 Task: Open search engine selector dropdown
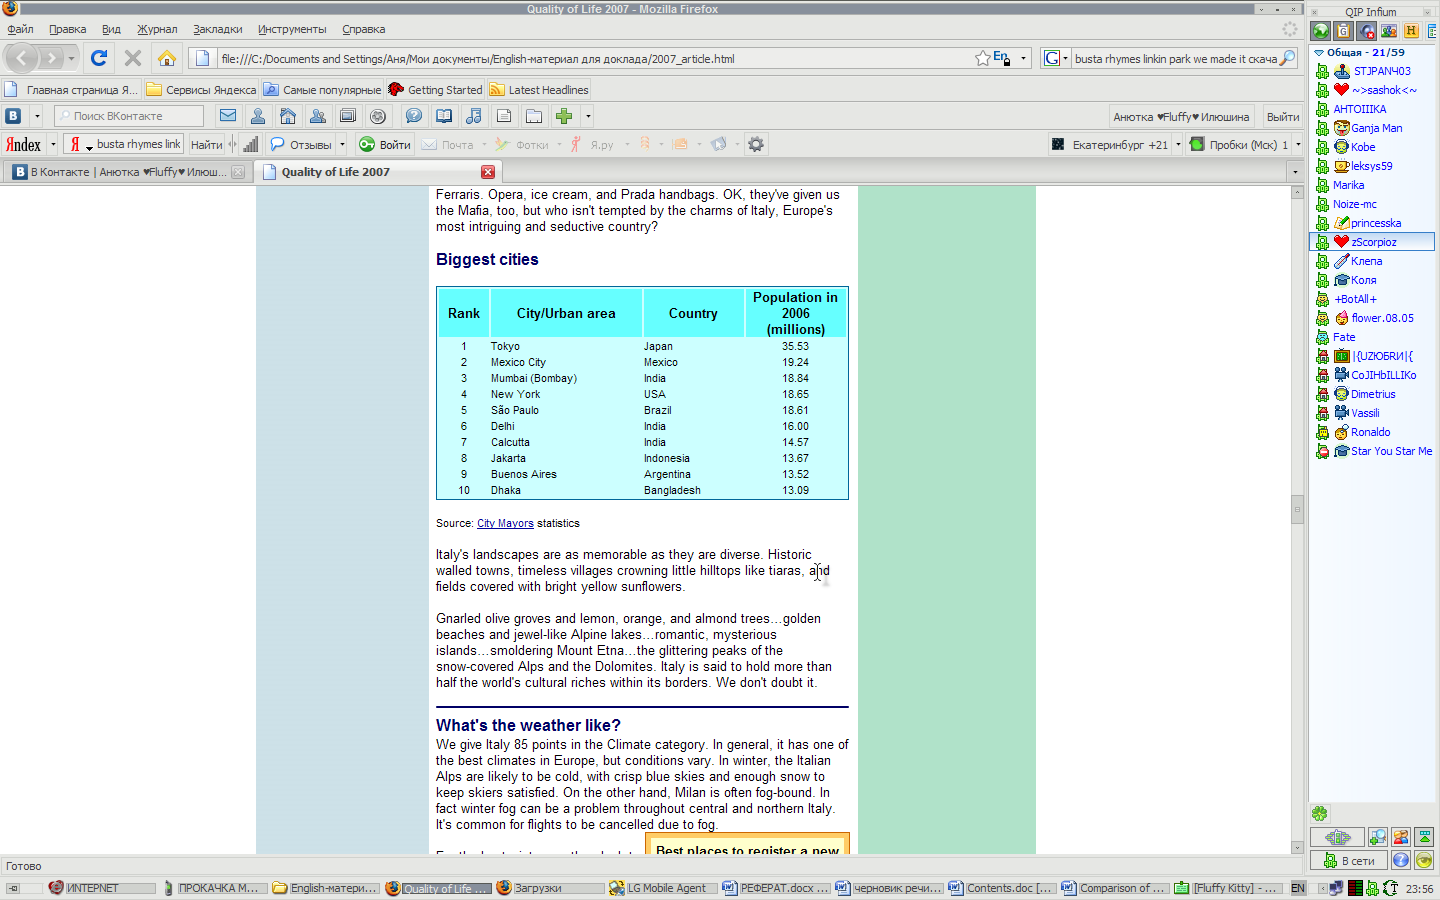(x=1056, y=58)
